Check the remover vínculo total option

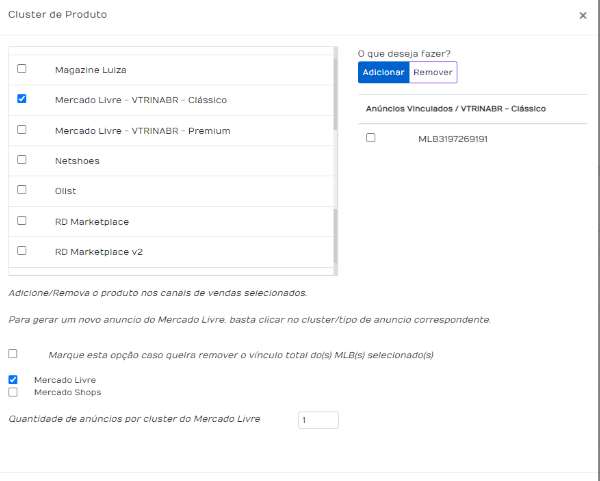[13, 354]
